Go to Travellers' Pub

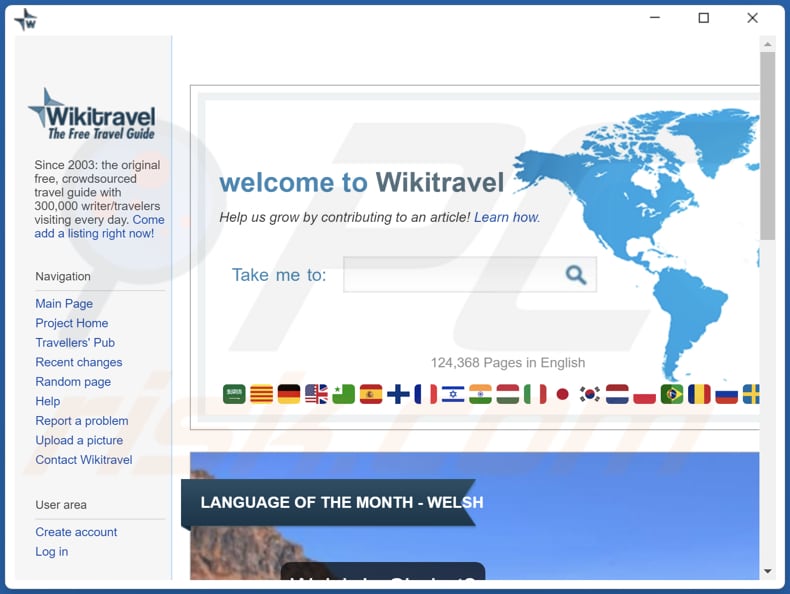pyautogui.click(x=75, y=343)
